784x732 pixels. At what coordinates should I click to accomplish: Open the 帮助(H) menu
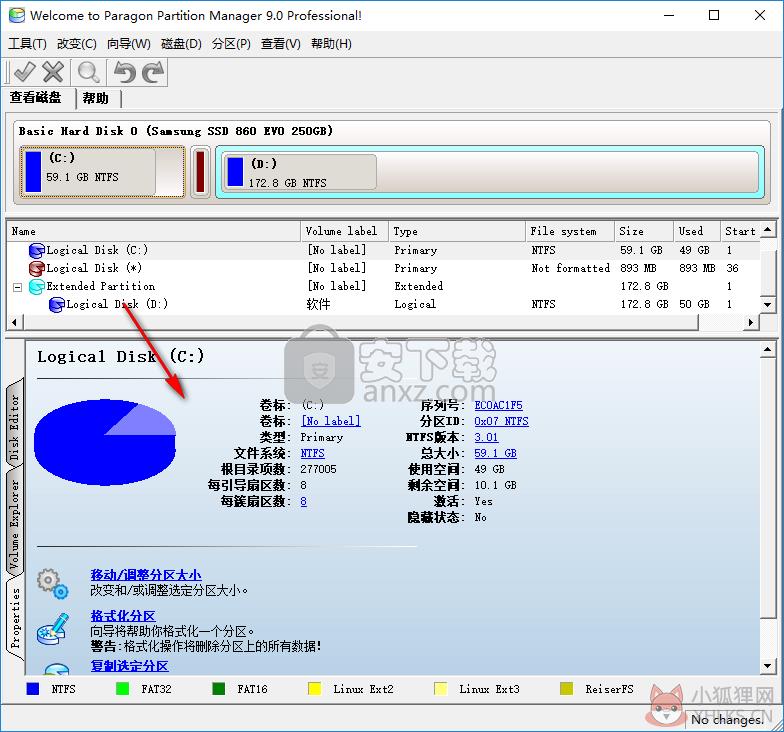(x=331, y=44)
